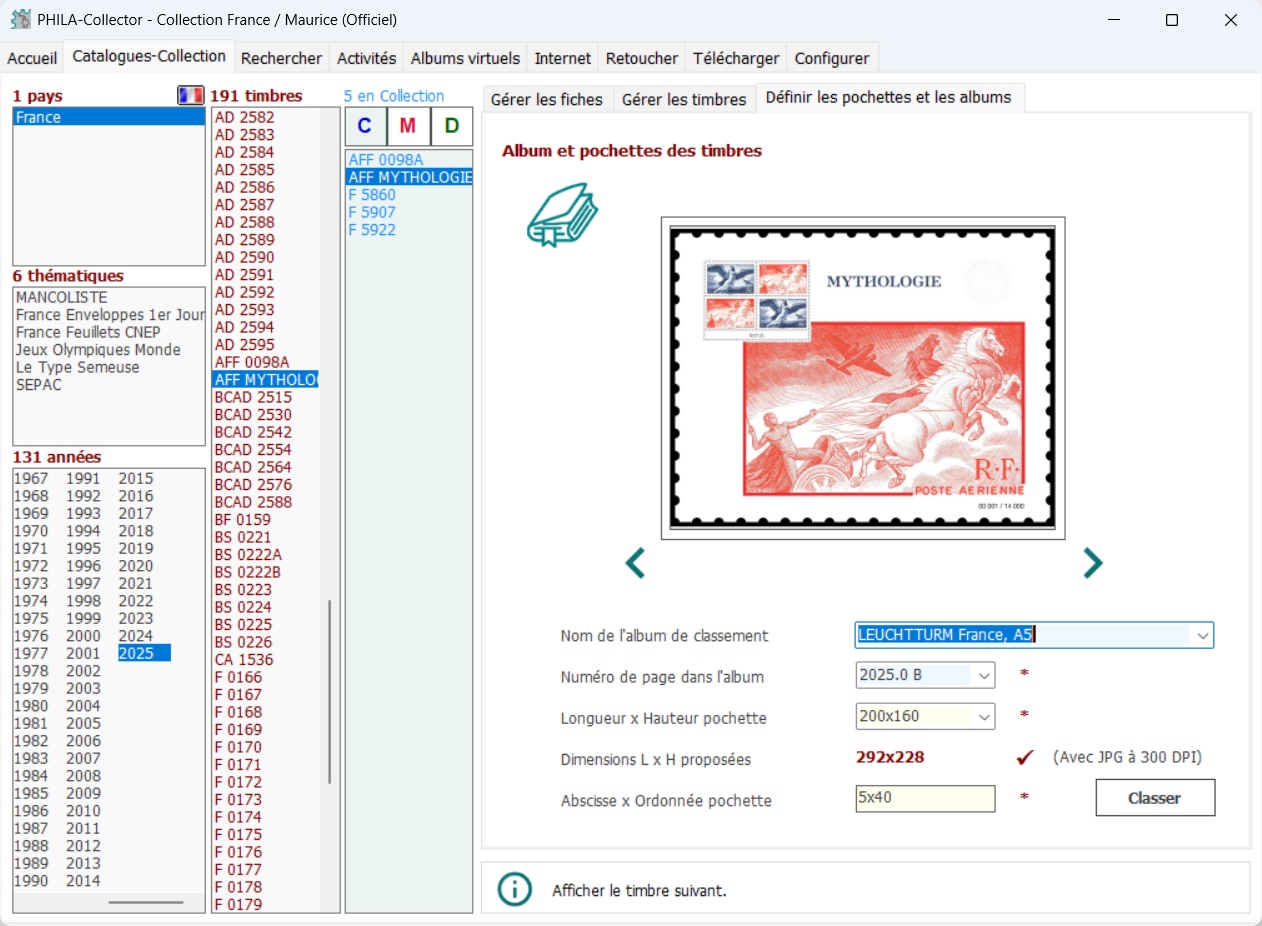Expand the album name dropdown
This screenshot has height=926, width=1262.
point(1200,635)
